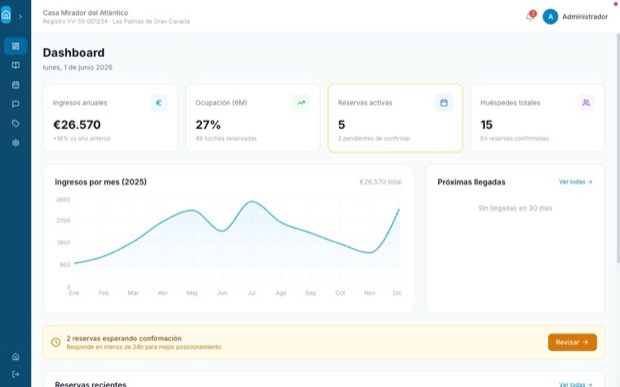Open the calendar icon in sidebar
This screenshot has height=387, width=620.
15,85
